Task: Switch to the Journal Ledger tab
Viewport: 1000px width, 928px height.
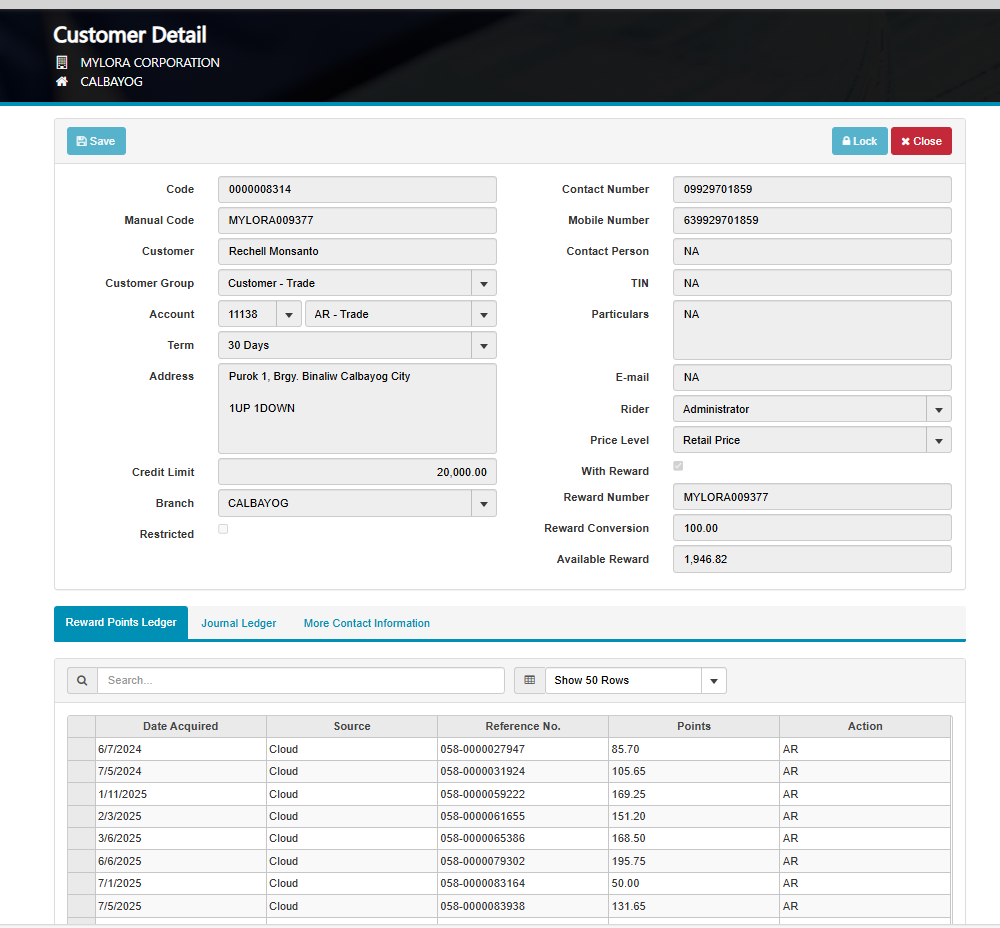Action: point(239,623)
